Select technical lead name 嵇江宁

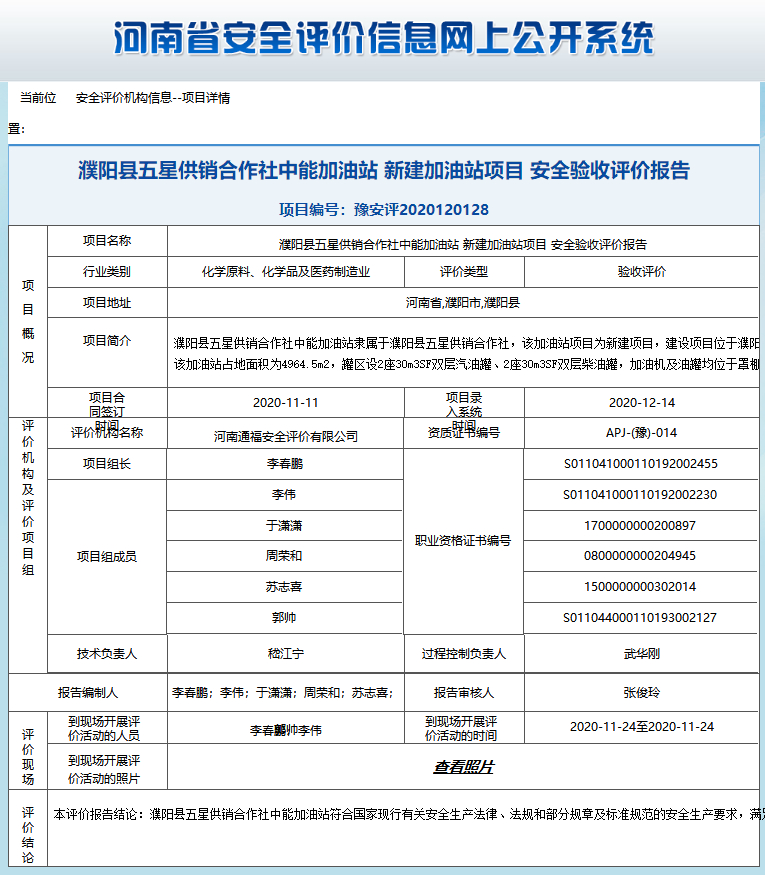286,653
